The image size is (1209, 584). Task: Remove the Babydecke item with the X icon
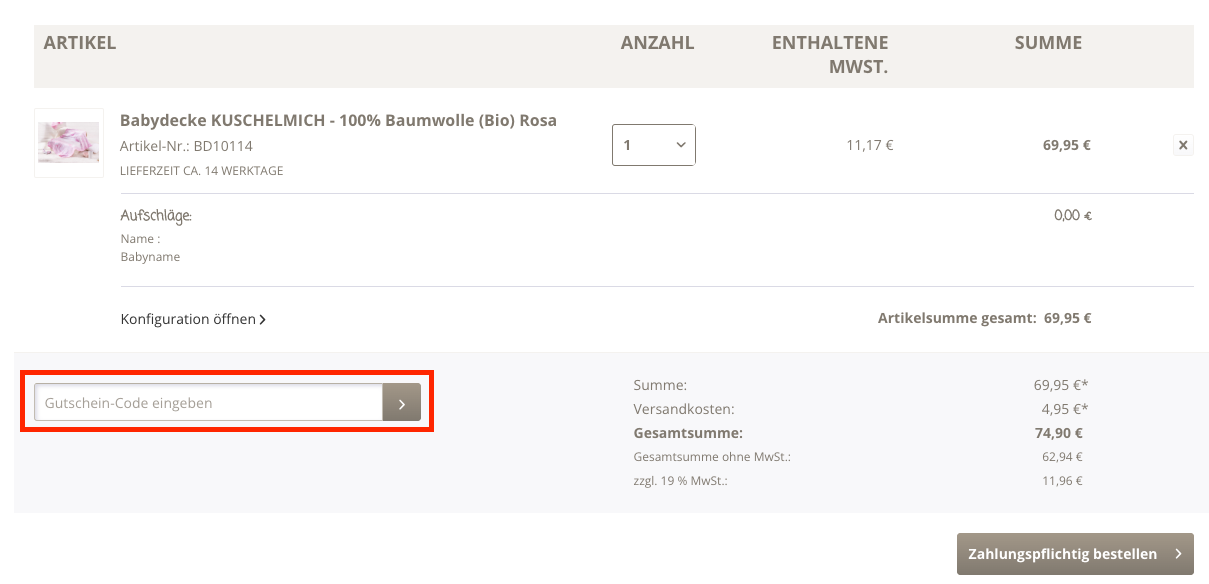click(x=1183, y=145)
